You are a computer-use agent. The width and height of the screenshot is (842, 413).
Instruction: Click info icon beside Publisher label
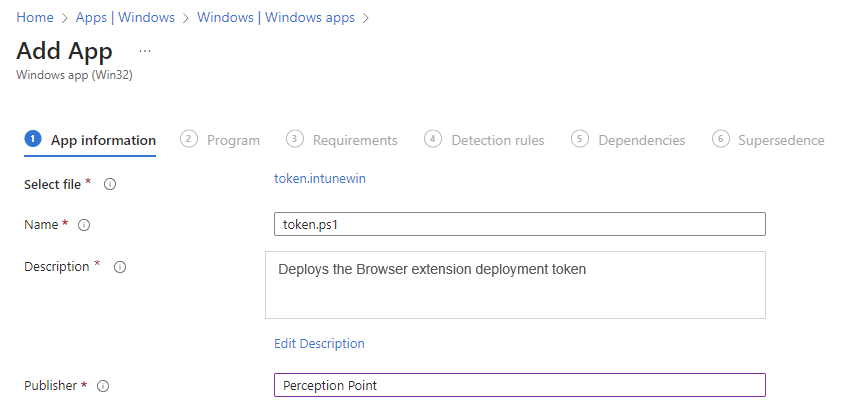[102, 386]
